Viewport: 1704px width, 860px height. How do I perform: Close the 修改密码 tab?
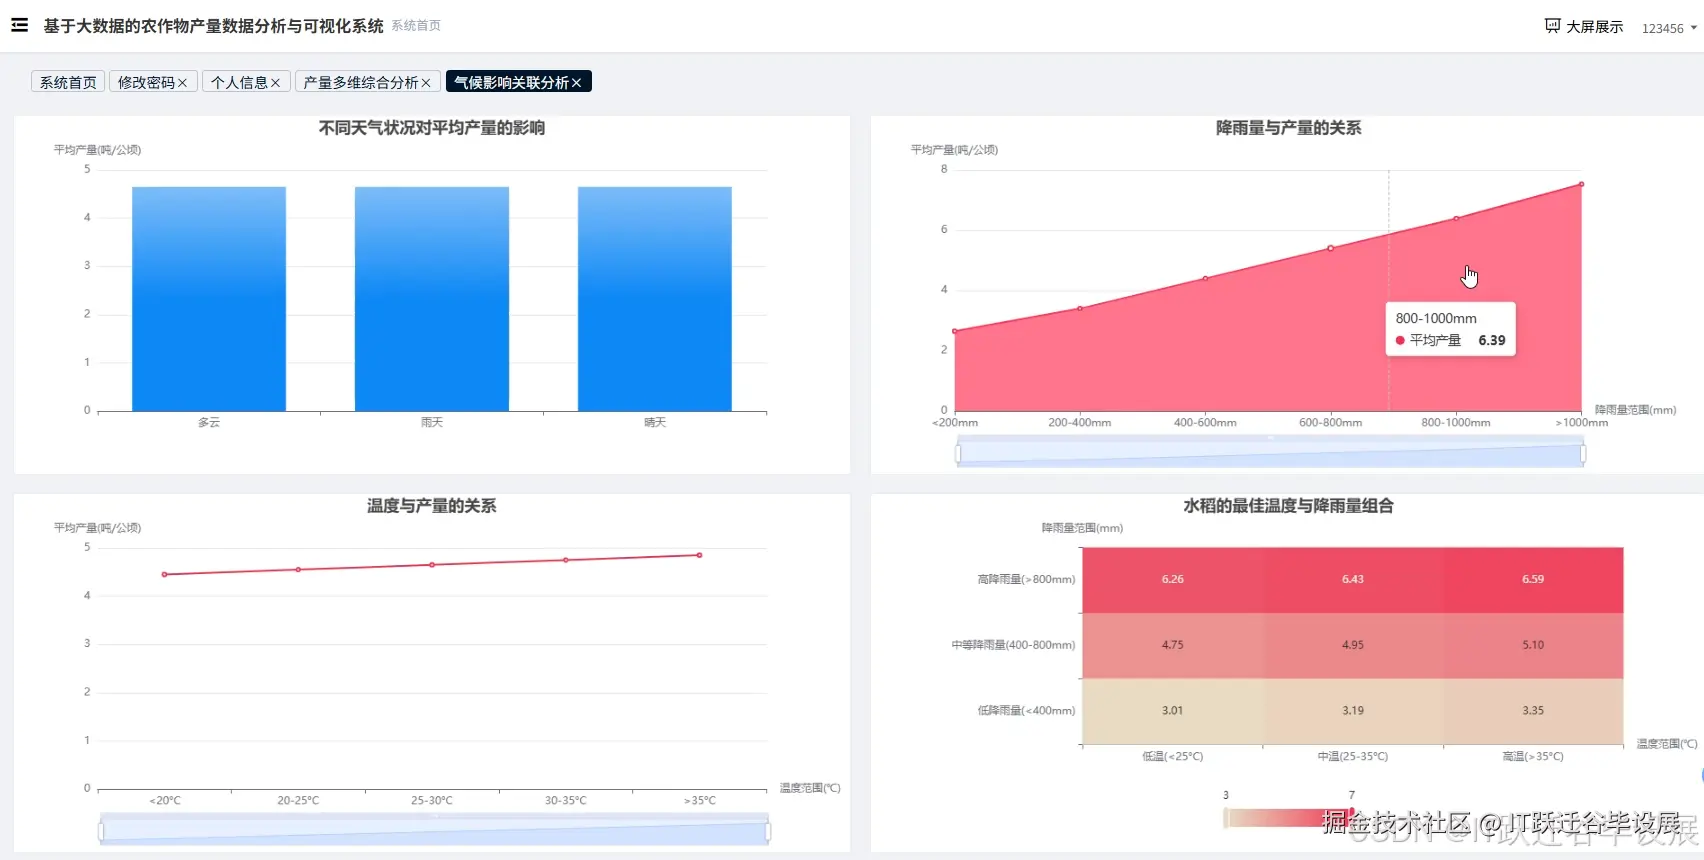click(x=182, y=83)
